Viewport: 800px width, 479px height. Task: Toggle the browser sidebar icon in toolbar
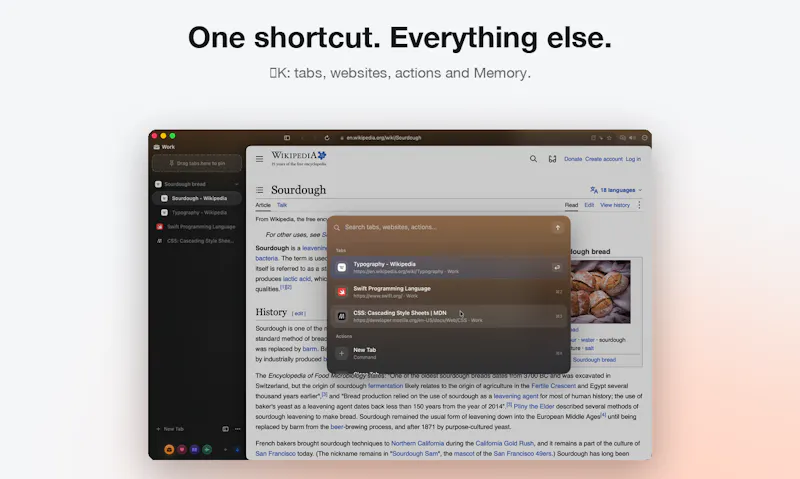[287, 138]
